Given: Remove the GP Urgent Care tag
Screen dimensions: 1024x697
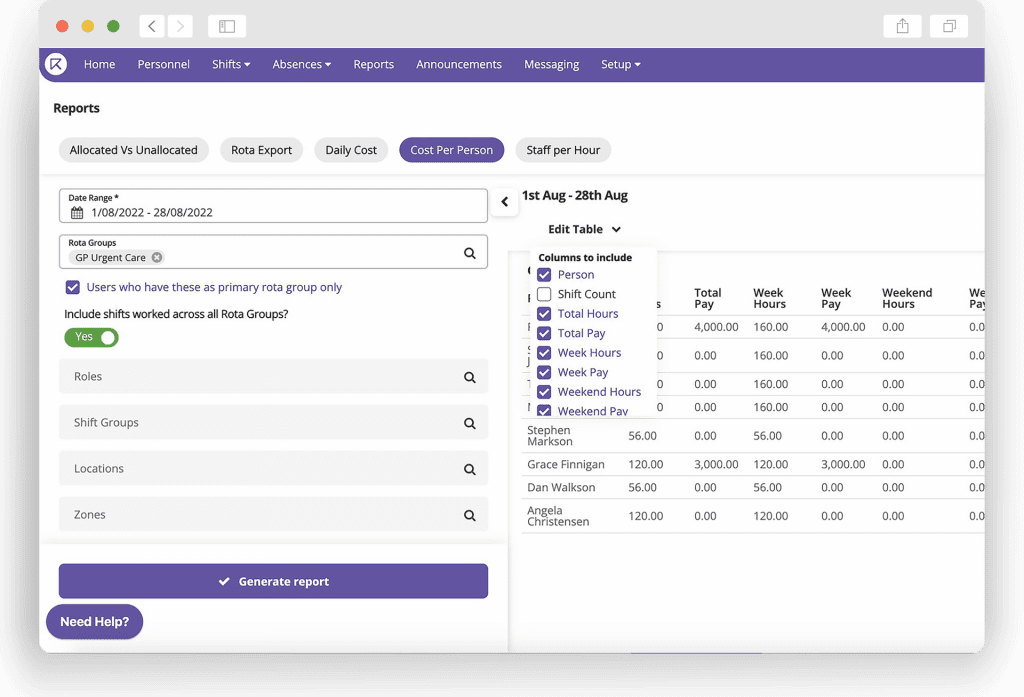Looking at the screenshot, I should click(157, 258).
